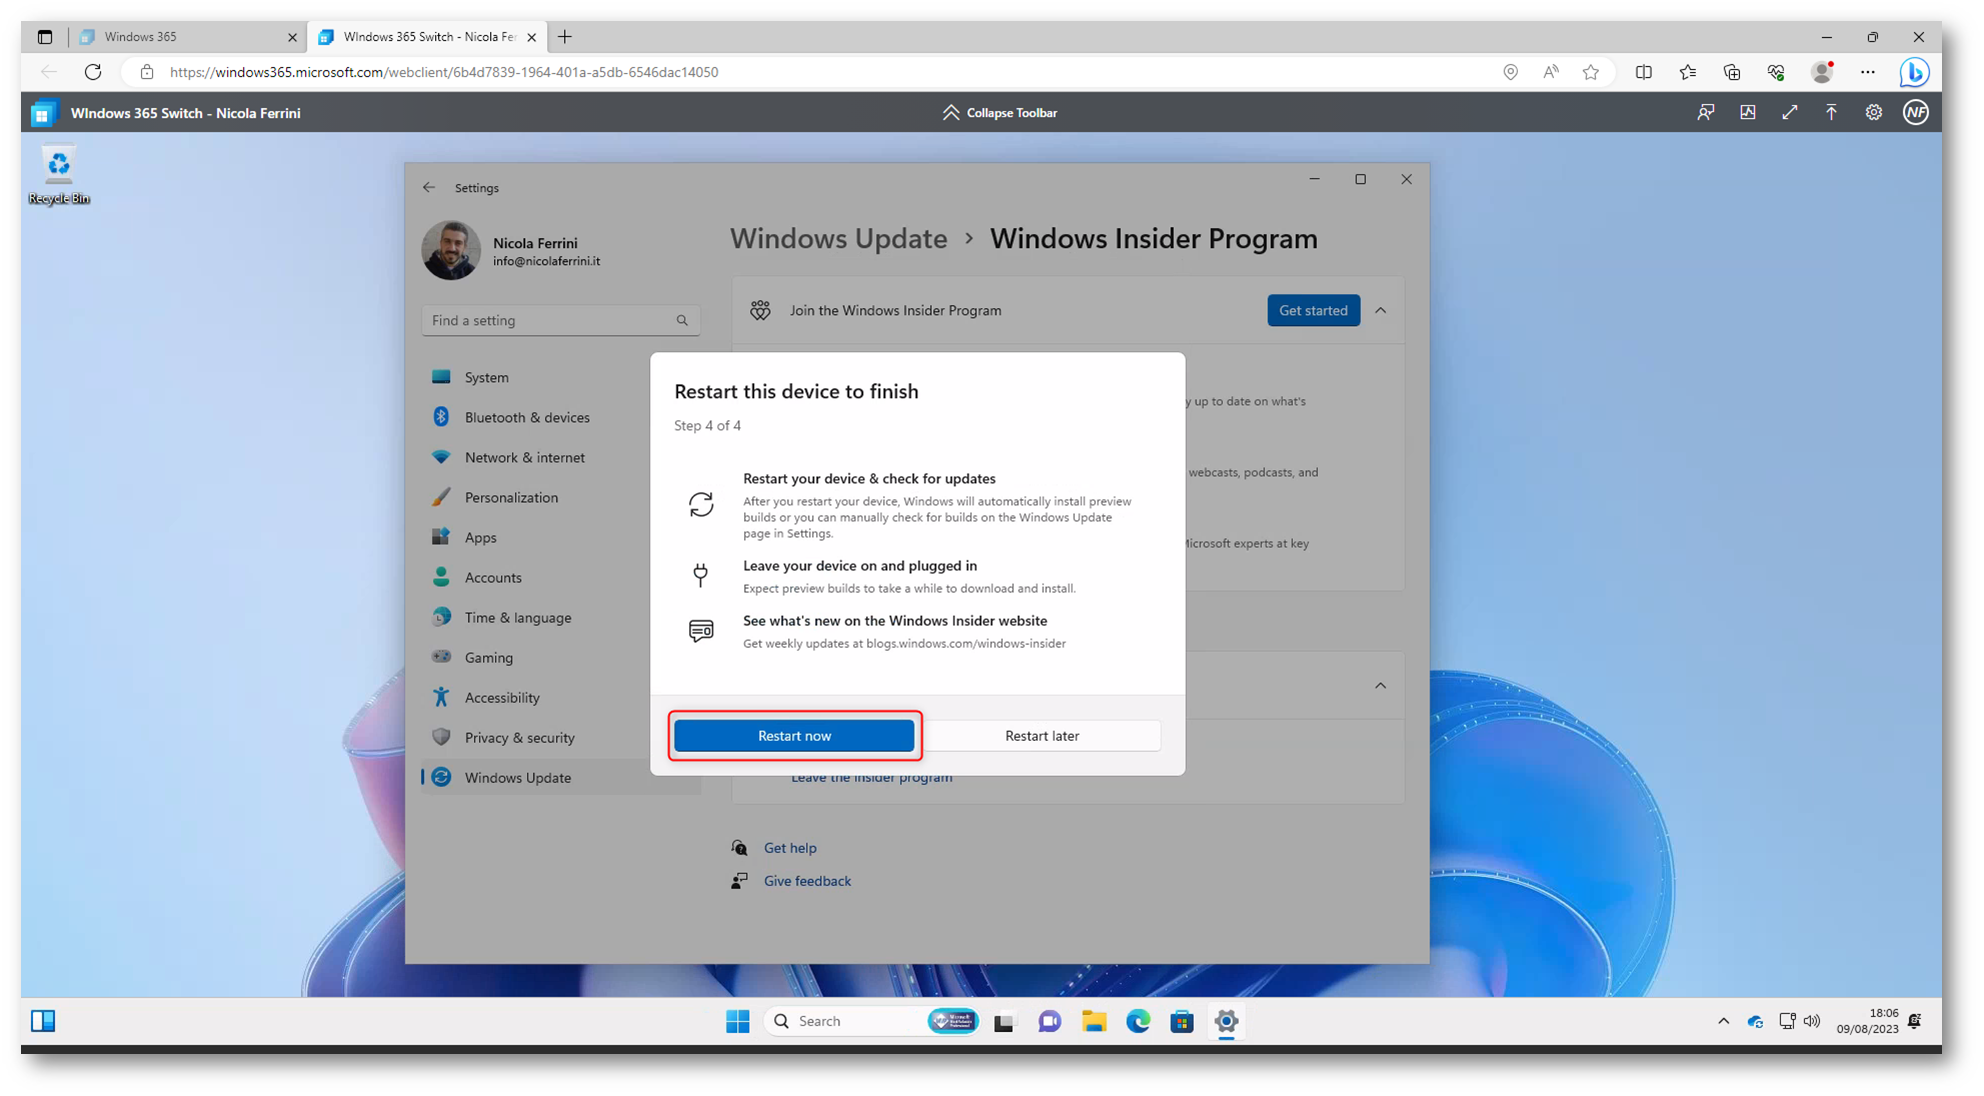Click the Start button on the taskbar
This screenshot has height=1096, width=1984.
738,1021
